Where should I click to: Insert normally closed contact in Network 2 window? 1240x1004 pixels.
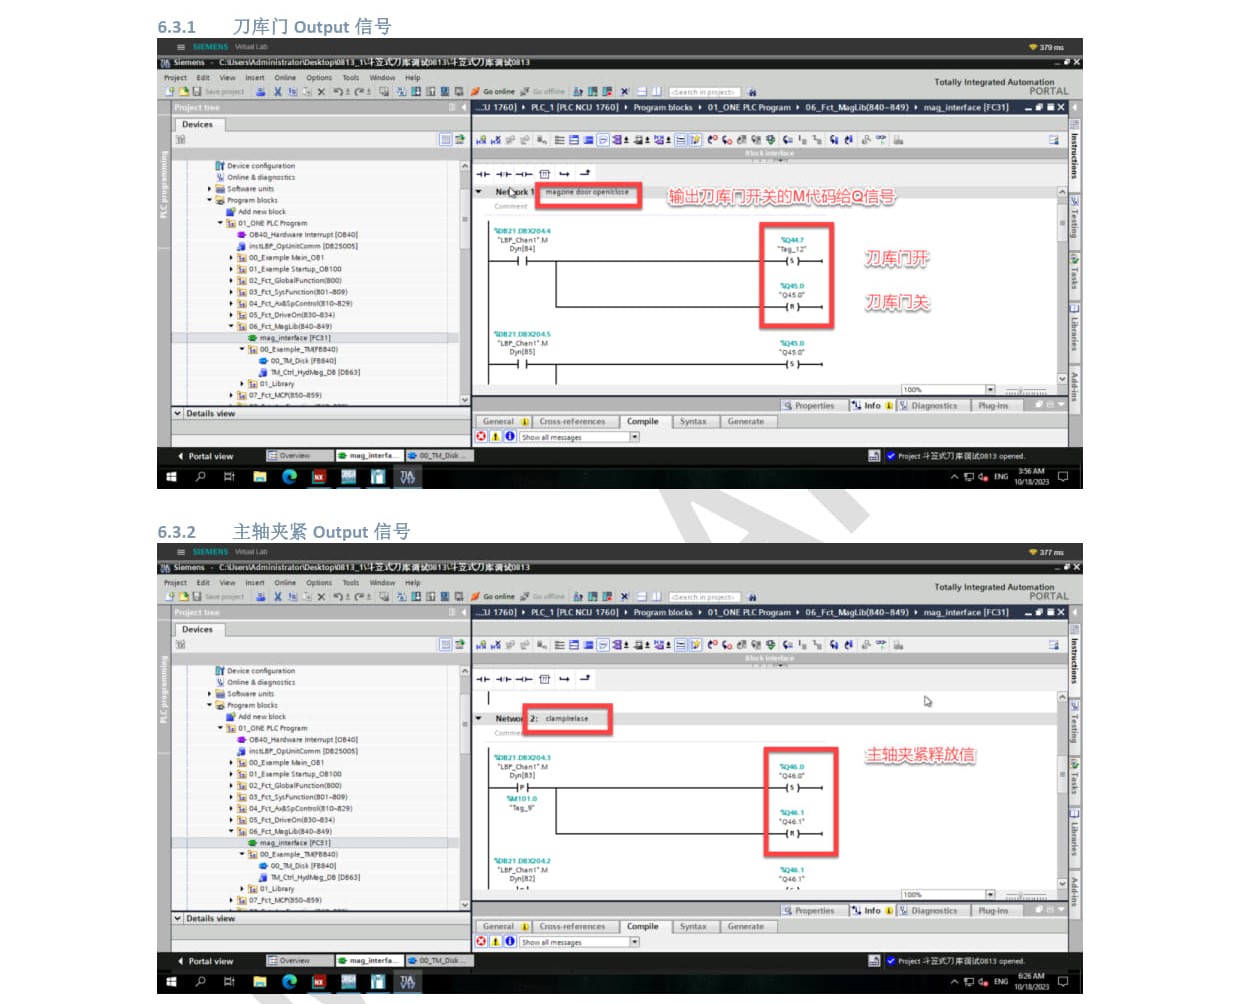click(504, 679)
